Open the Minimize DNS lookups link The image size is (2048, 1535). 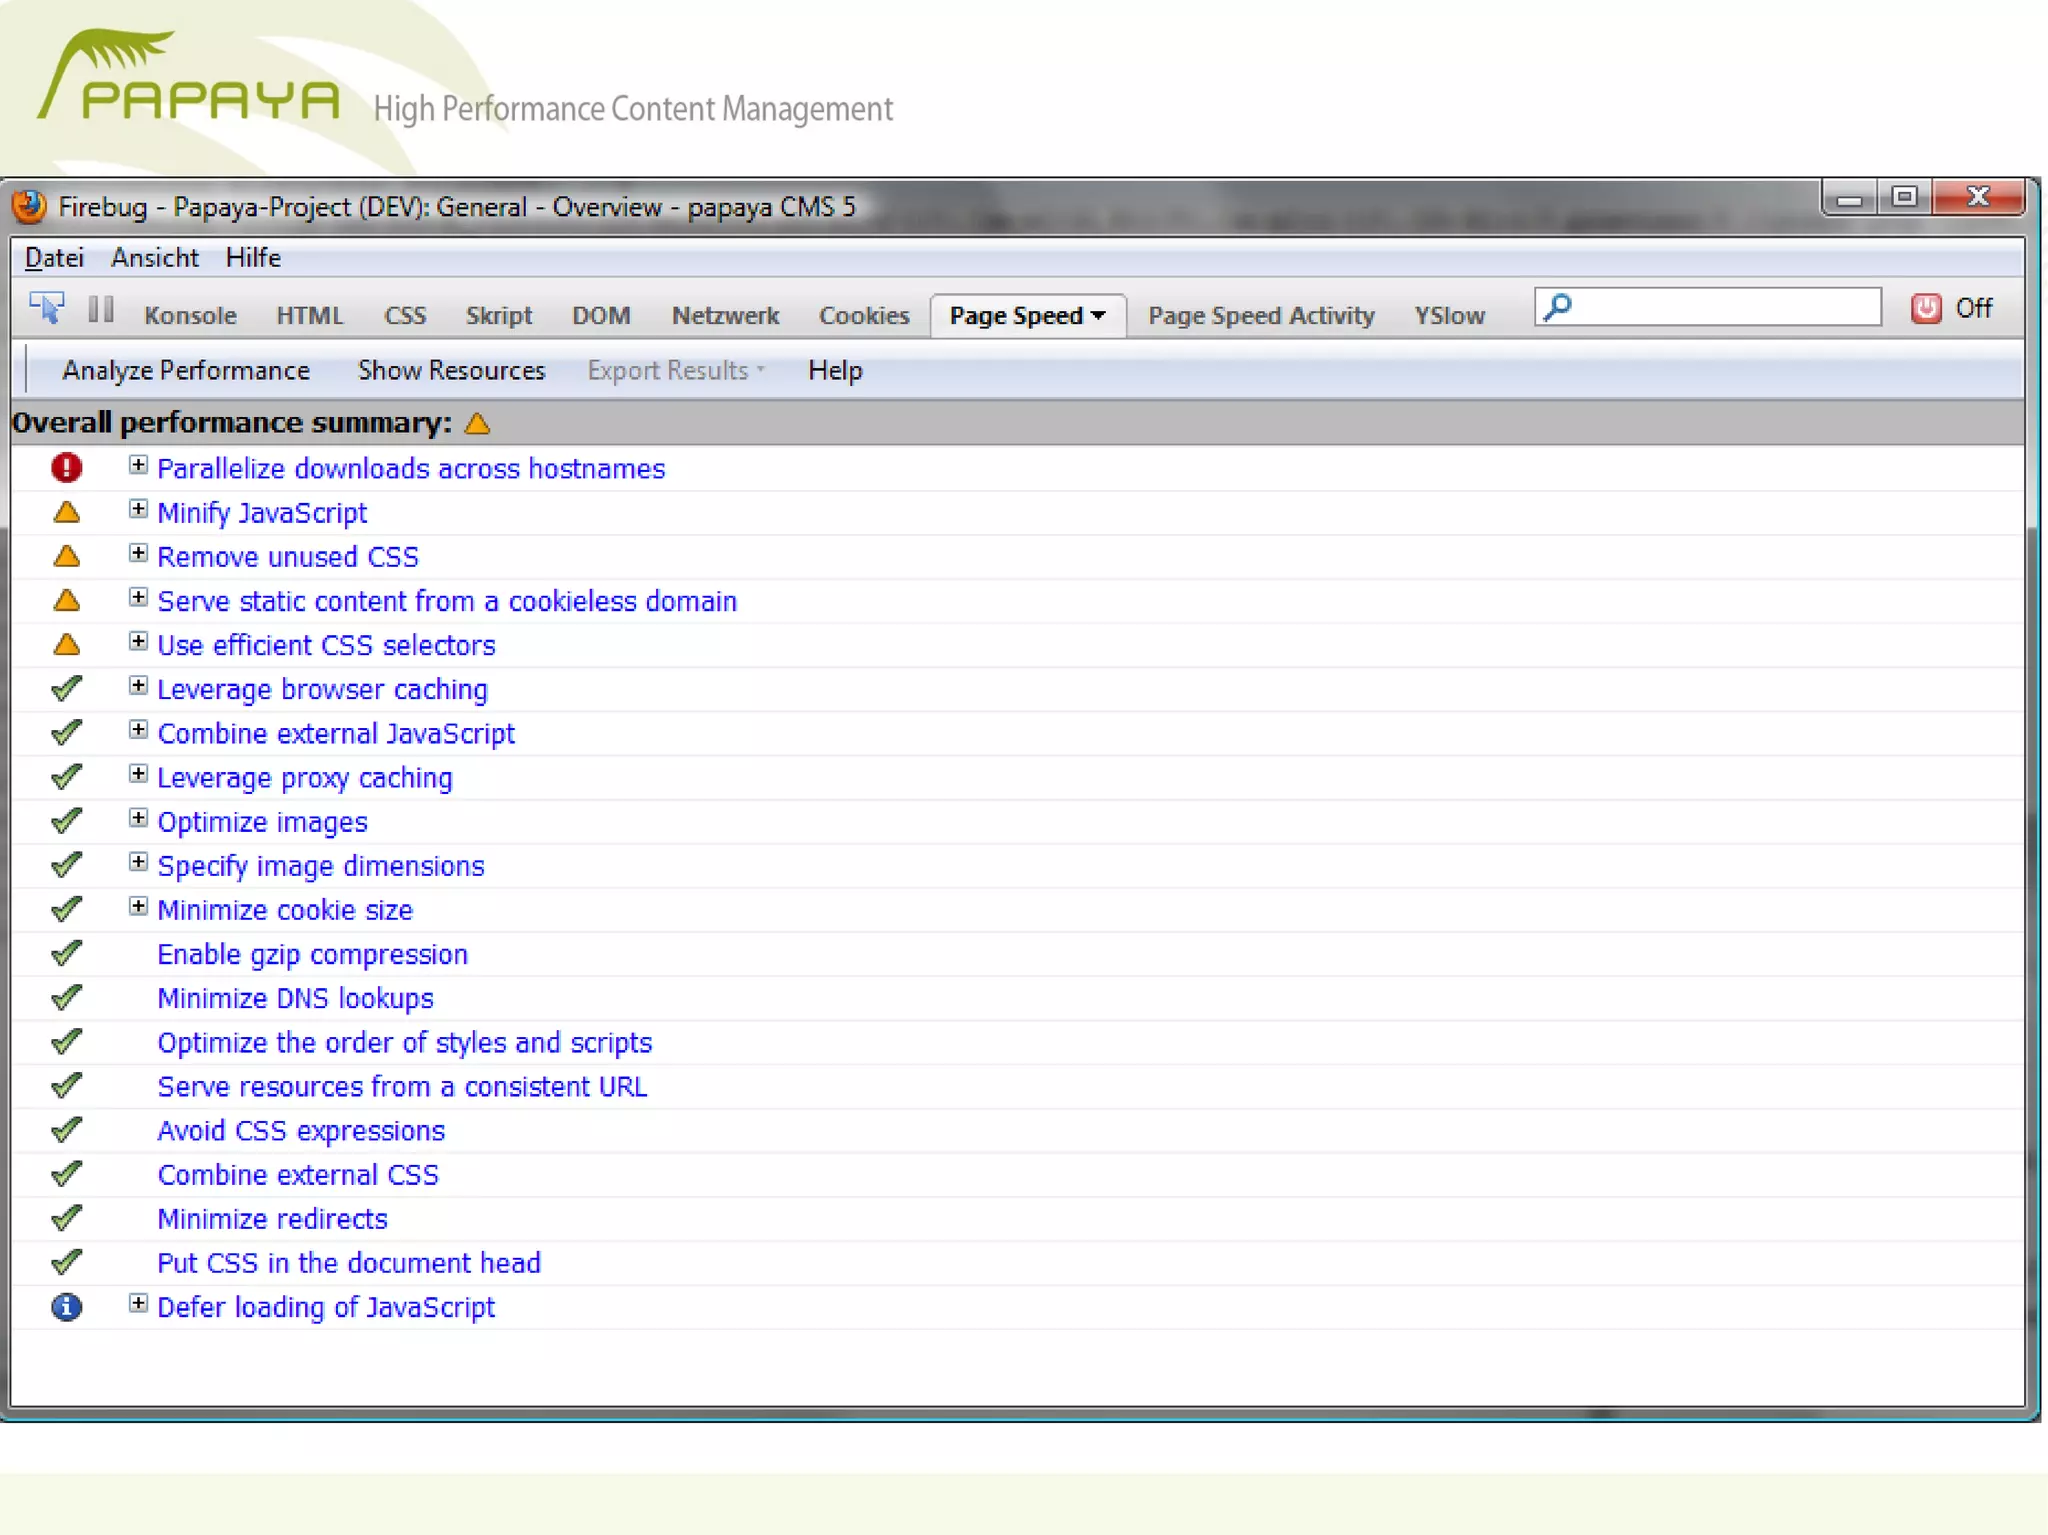coord(295,998)
